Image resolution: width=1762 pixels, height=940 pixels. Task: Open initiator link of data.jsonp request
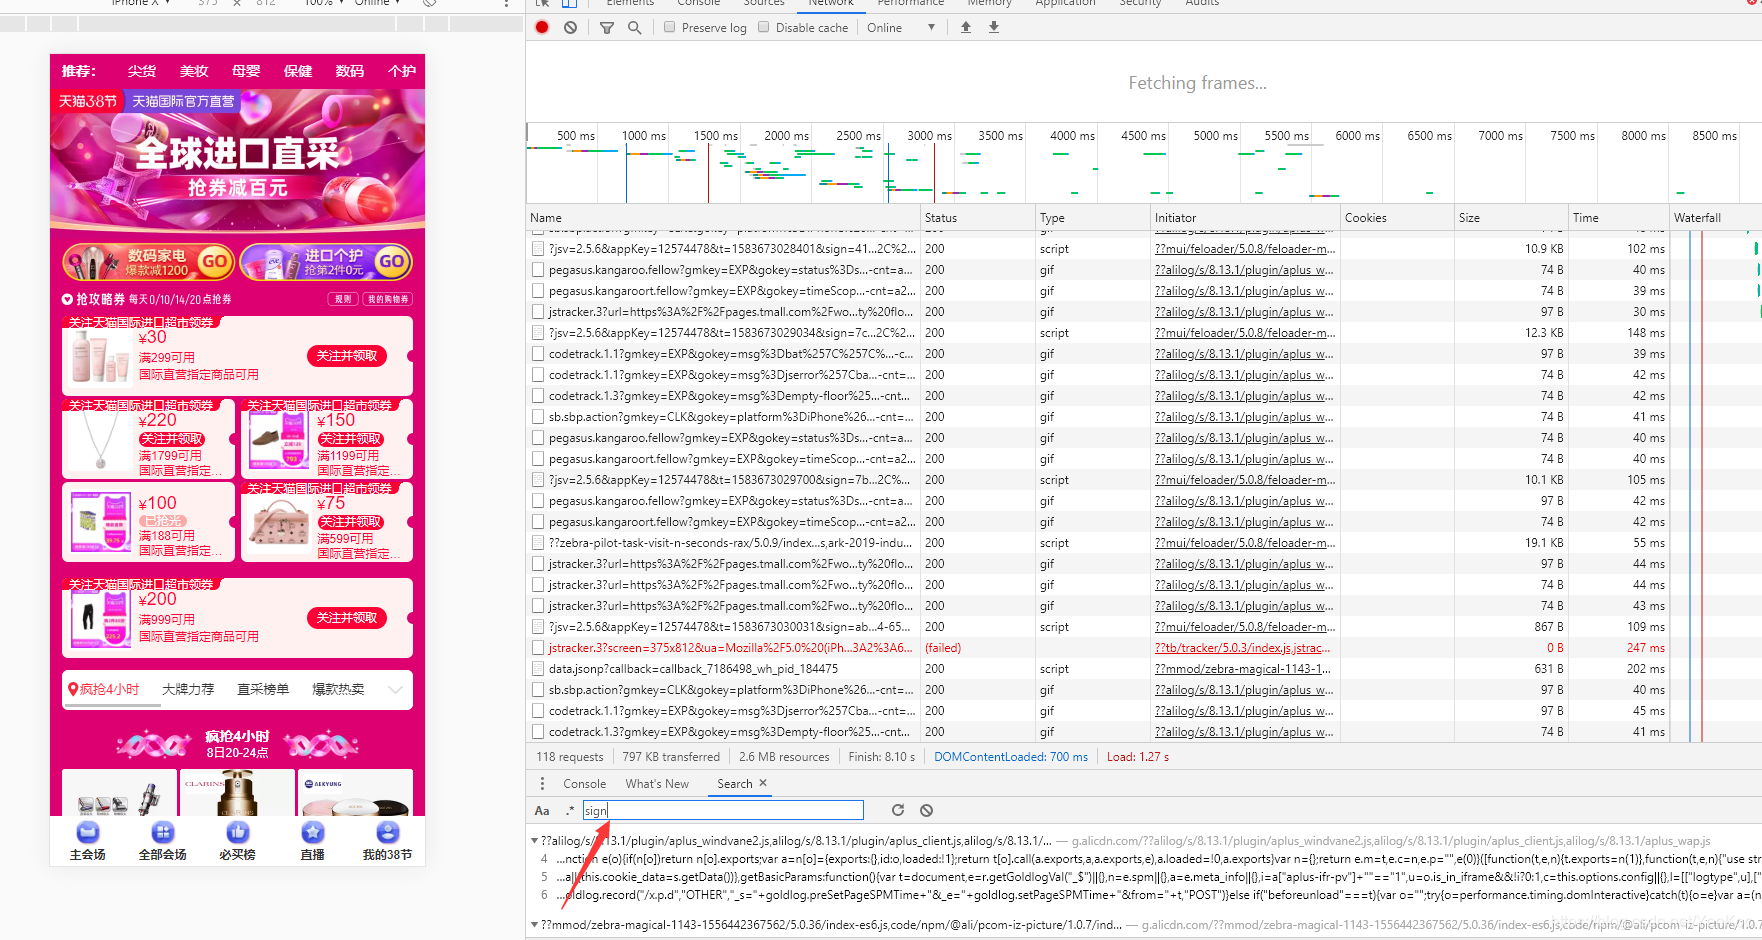tap(1243, 669)
